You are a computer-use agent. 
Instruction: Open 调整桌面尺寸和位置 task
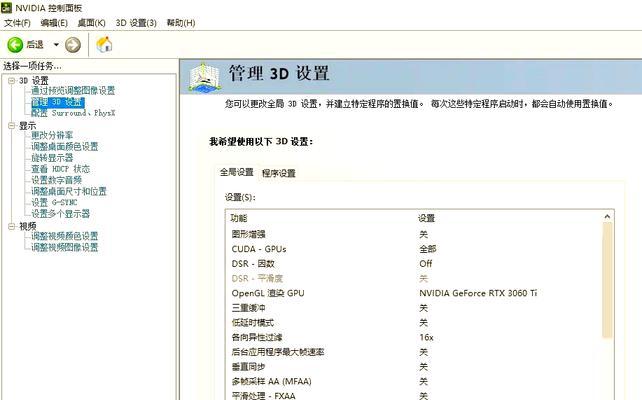pos(69,191)
